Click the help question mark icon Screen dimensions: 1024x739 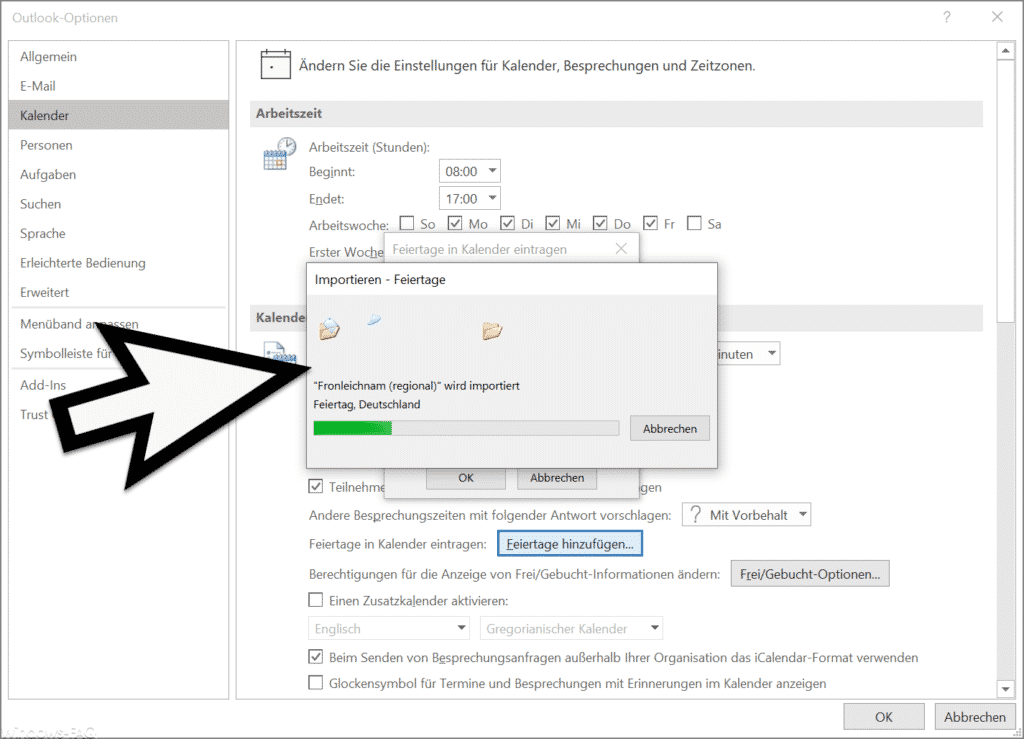pos(947,18)
